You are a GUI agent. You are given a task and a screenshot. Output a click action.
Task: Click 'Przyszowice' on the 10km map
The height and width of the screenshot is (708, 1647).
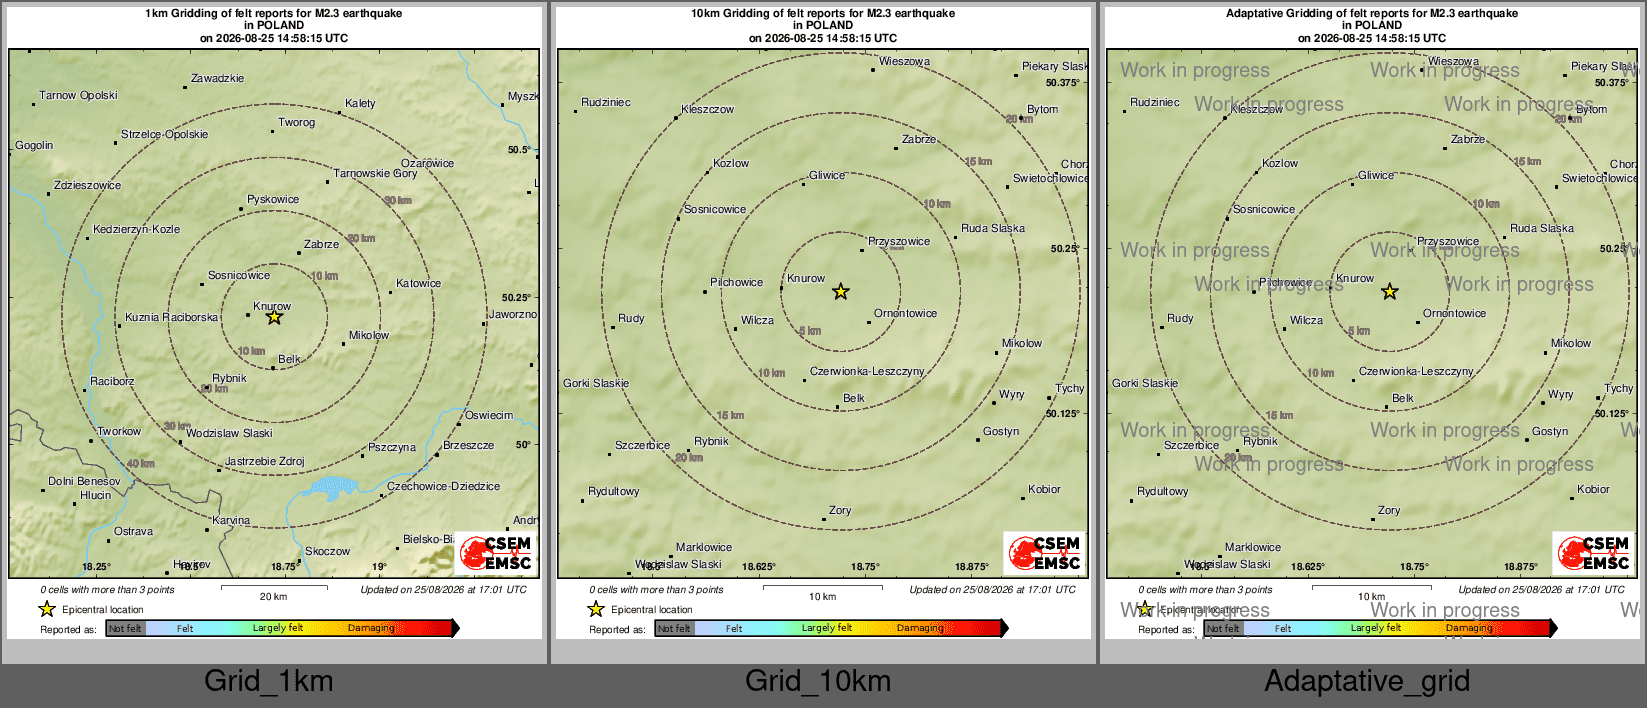[x=899, y=241]
